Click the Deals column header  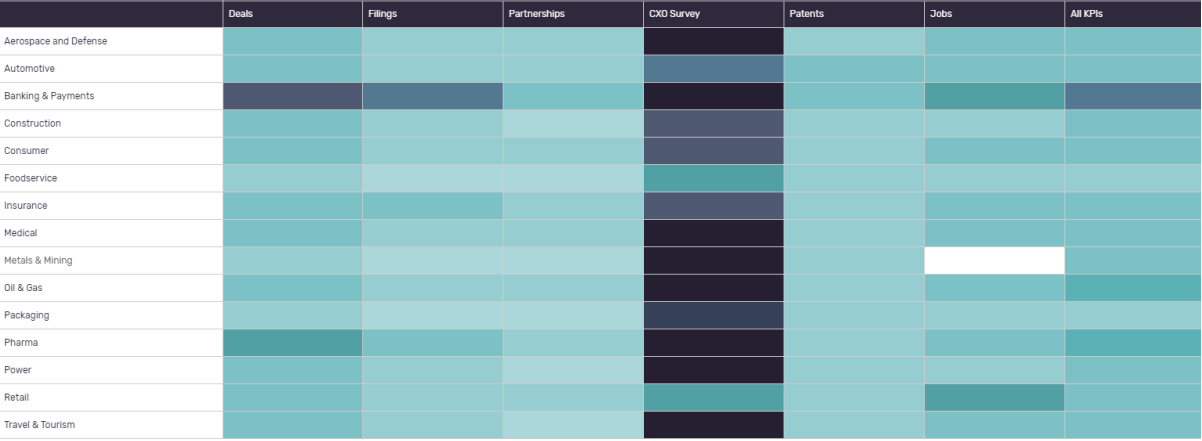tap(241, 14)
